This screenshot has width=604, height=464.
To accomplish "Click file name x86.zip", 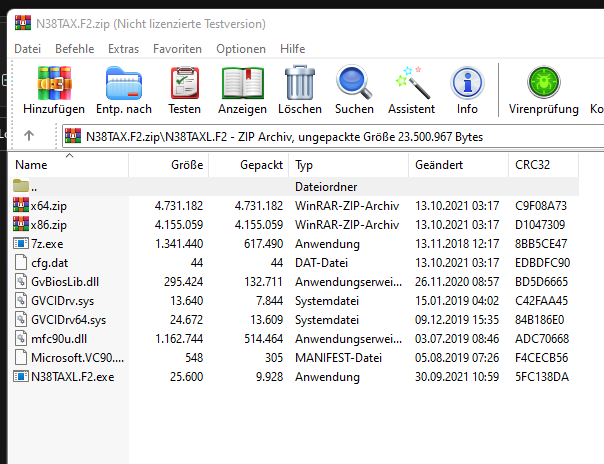I will [49, 225].
